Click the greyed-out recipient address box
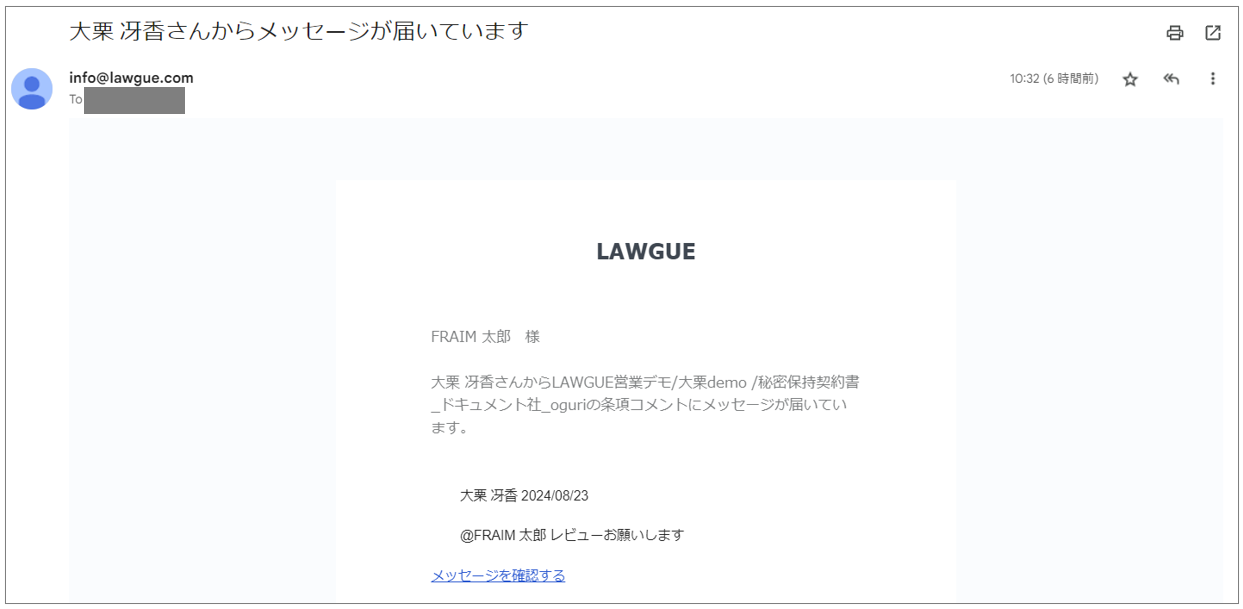 134,100
